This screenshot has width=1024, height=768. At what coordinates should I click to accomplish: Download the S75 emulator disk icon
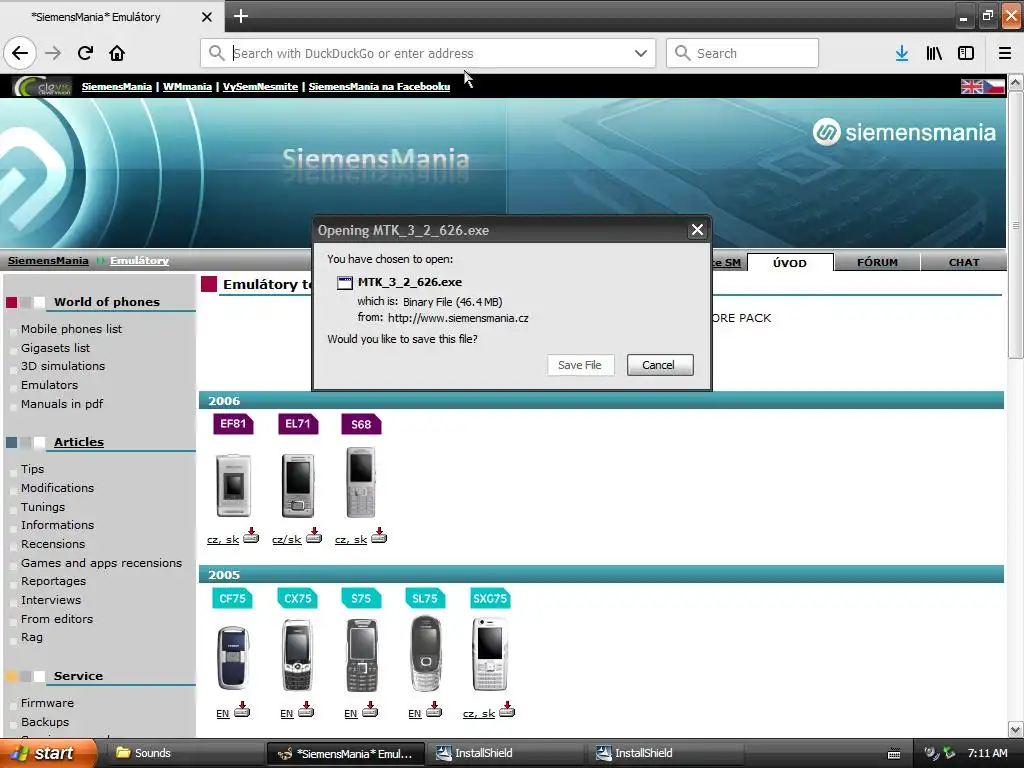pos(370,709)
